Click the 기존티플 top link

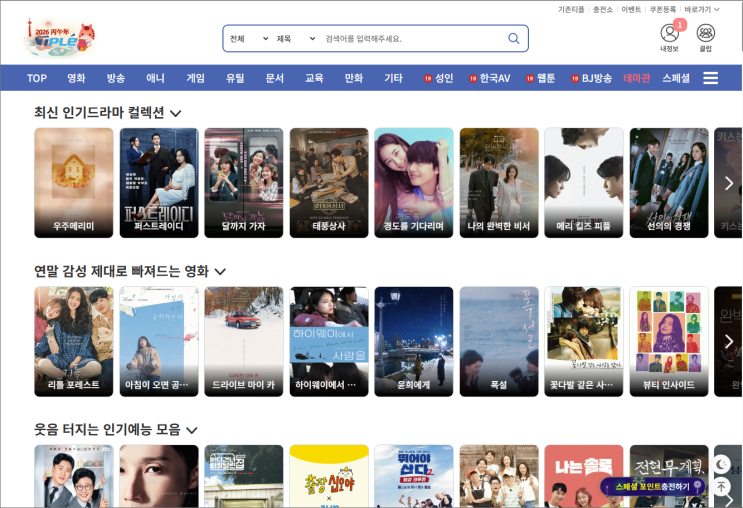point(571,9)
